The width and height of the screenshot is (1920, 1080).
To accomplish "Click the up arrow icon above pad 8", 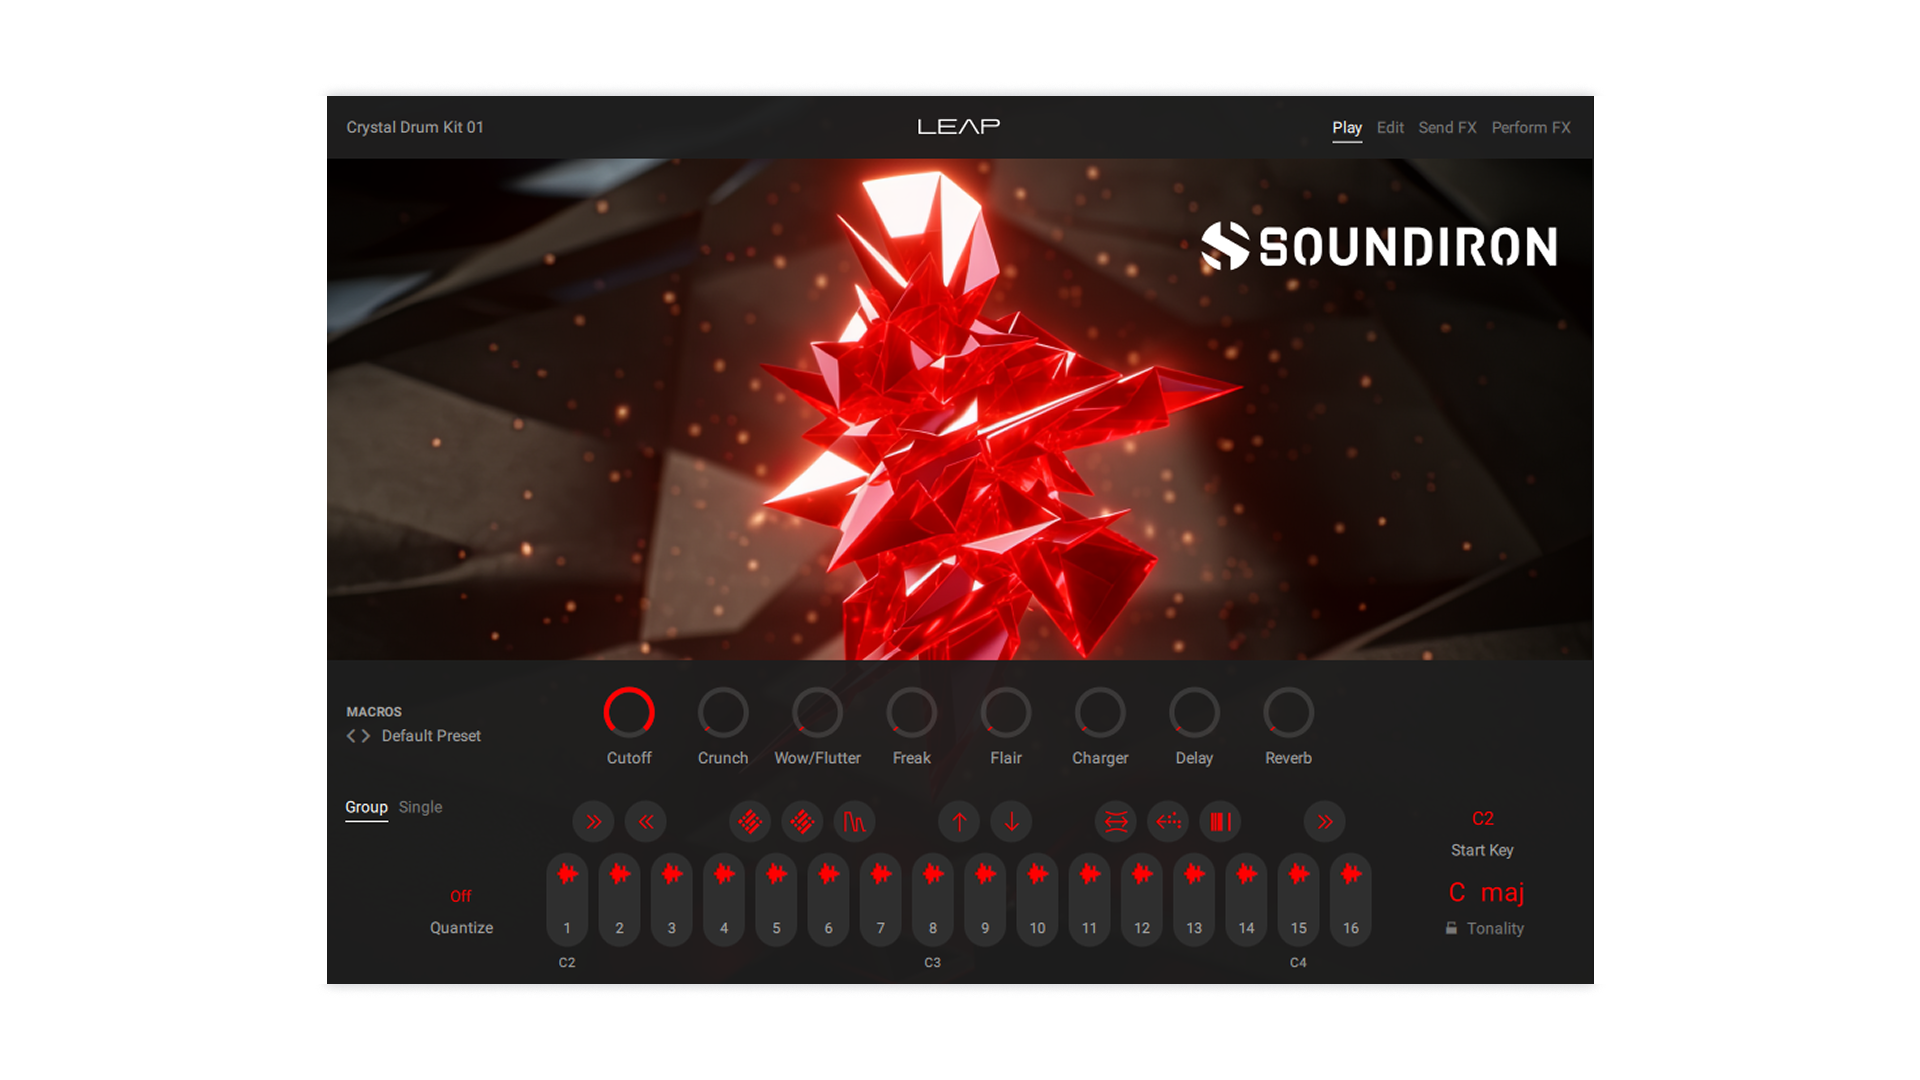I will pos(959,822).
